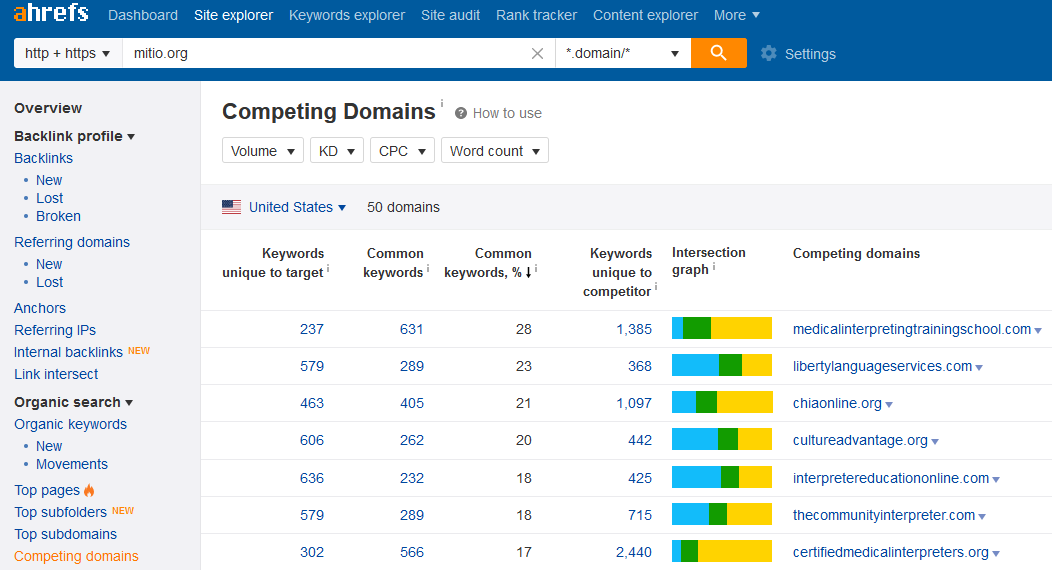
Task: Click the 1,097 unique competitor keywords value
Action: pos(634,403)
